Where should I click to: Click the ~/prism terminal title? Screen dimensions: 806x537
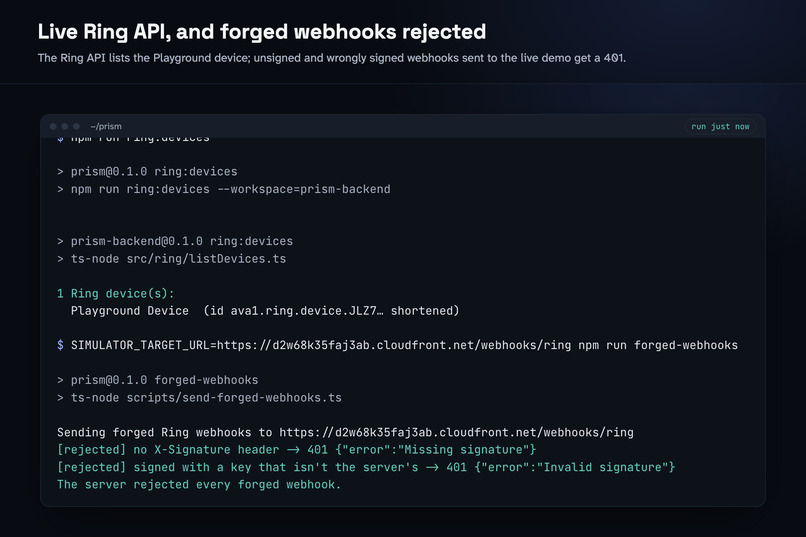[x=106, y=126]
